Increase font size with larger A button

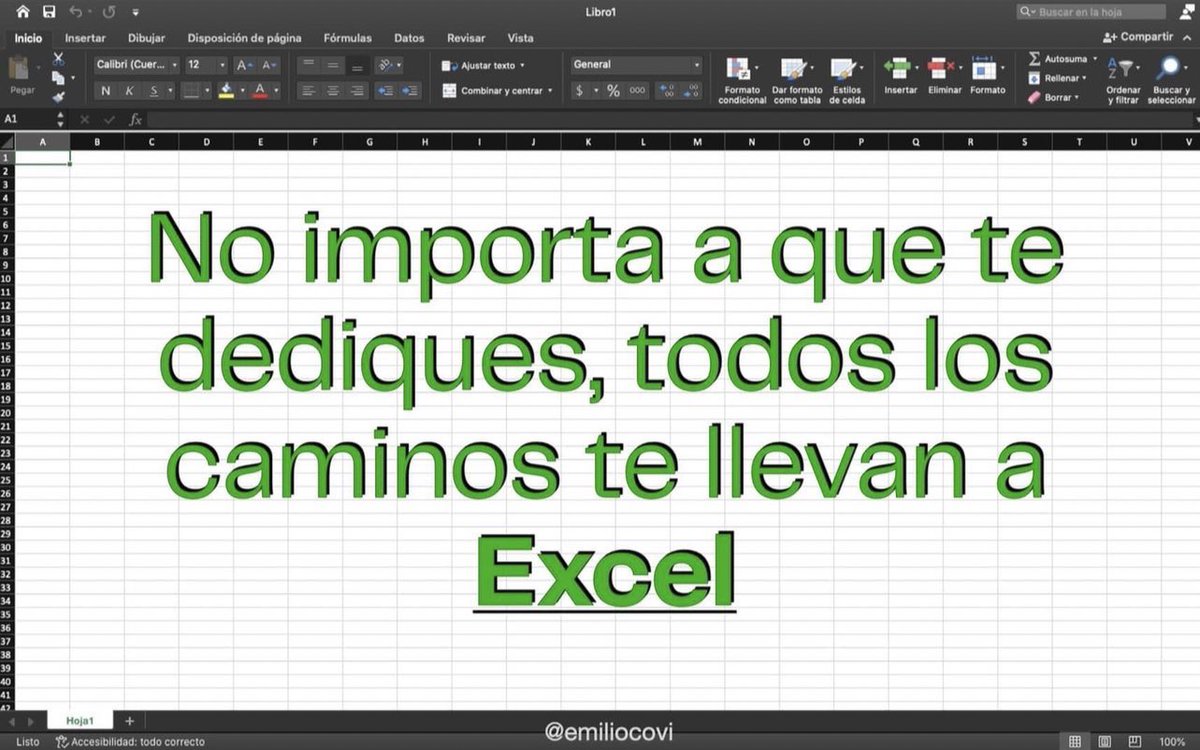tap(245, 64)
